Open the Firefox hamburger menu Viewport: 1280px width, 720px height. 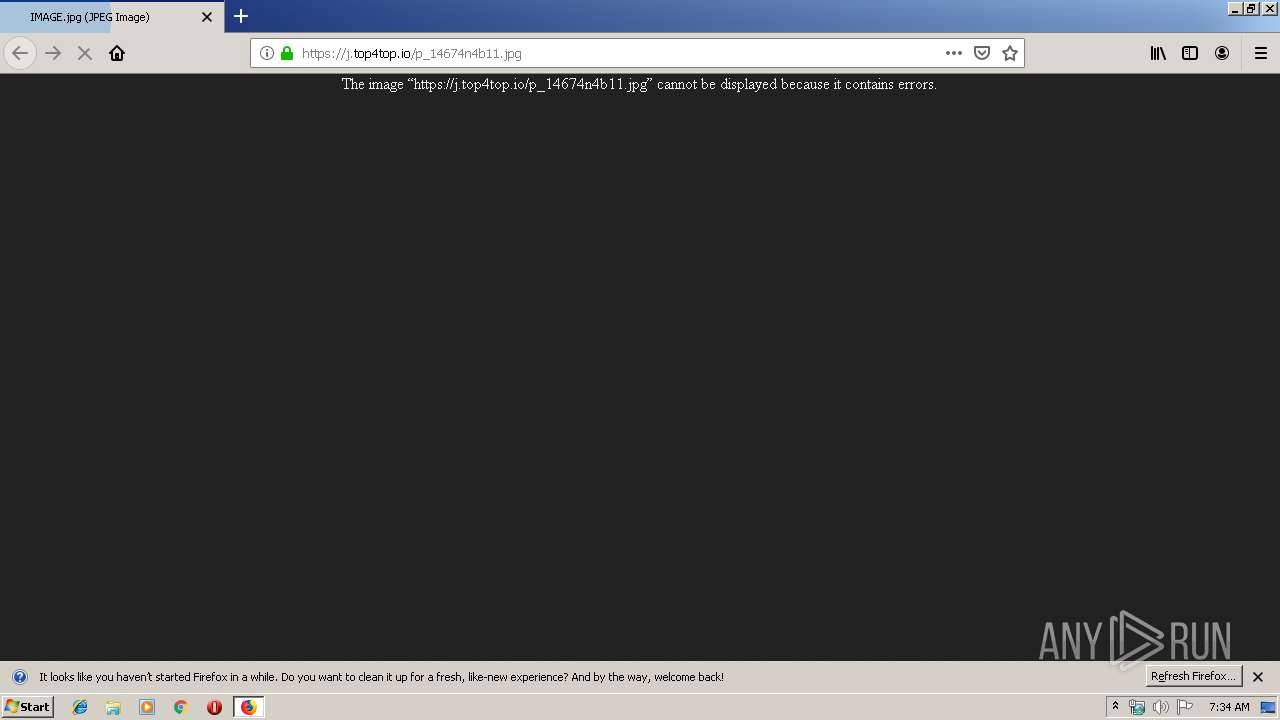coord(1261,53)
